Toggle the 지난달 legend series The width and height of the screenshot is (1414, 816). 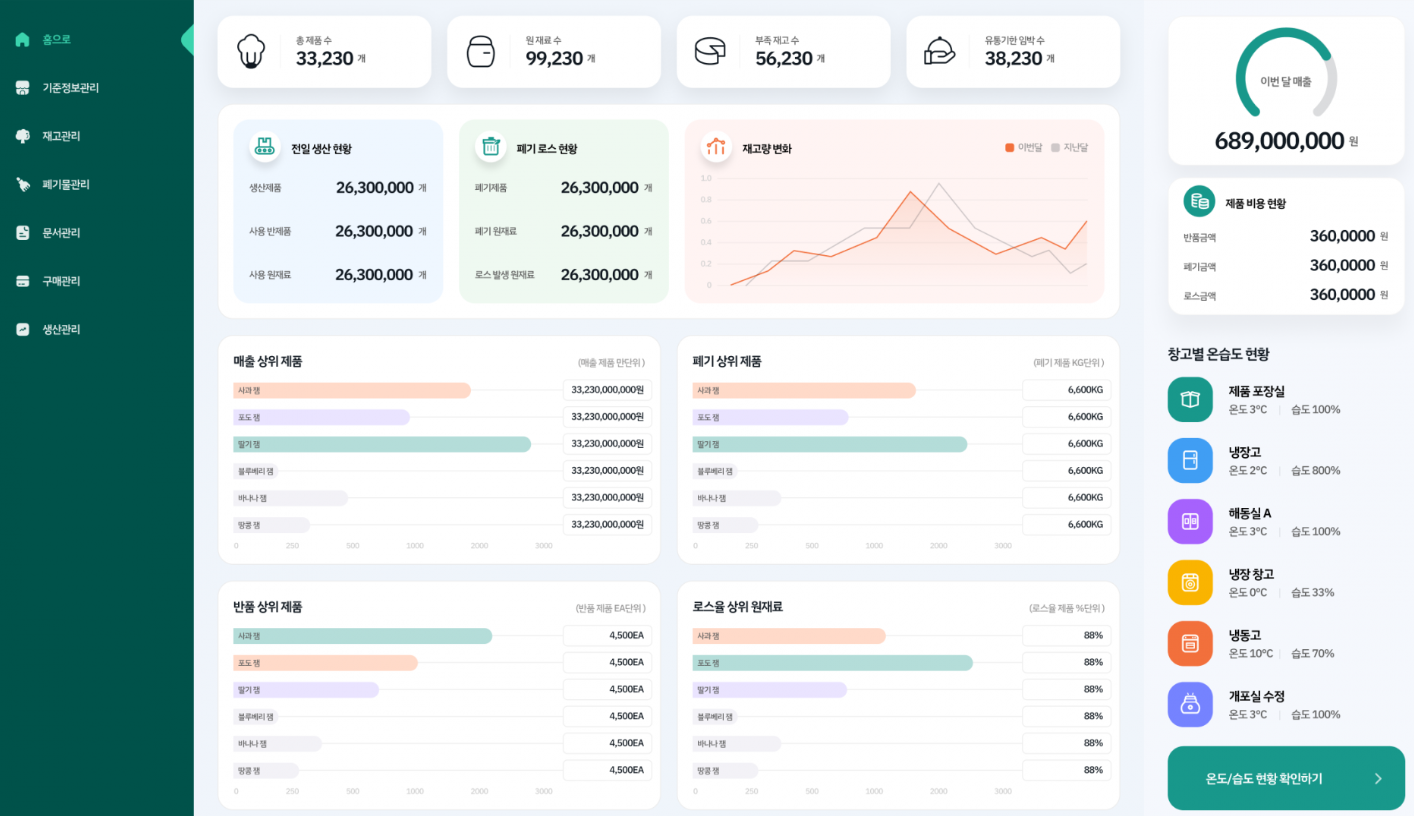pyautogui.click(x=1069, y=147)
